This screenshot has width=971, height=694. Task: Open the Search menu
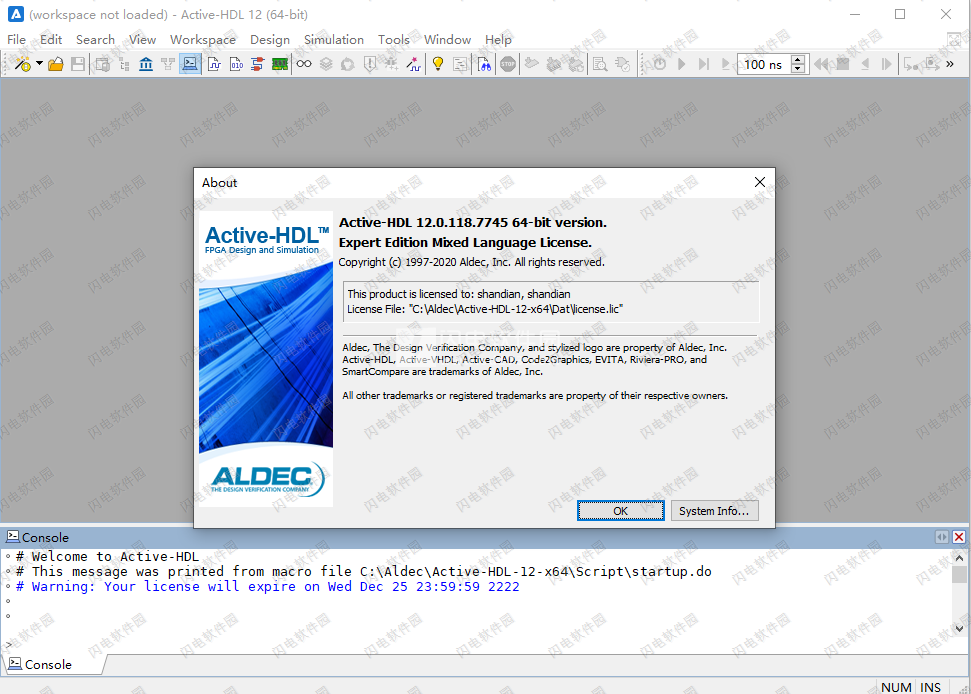point(95,40)
